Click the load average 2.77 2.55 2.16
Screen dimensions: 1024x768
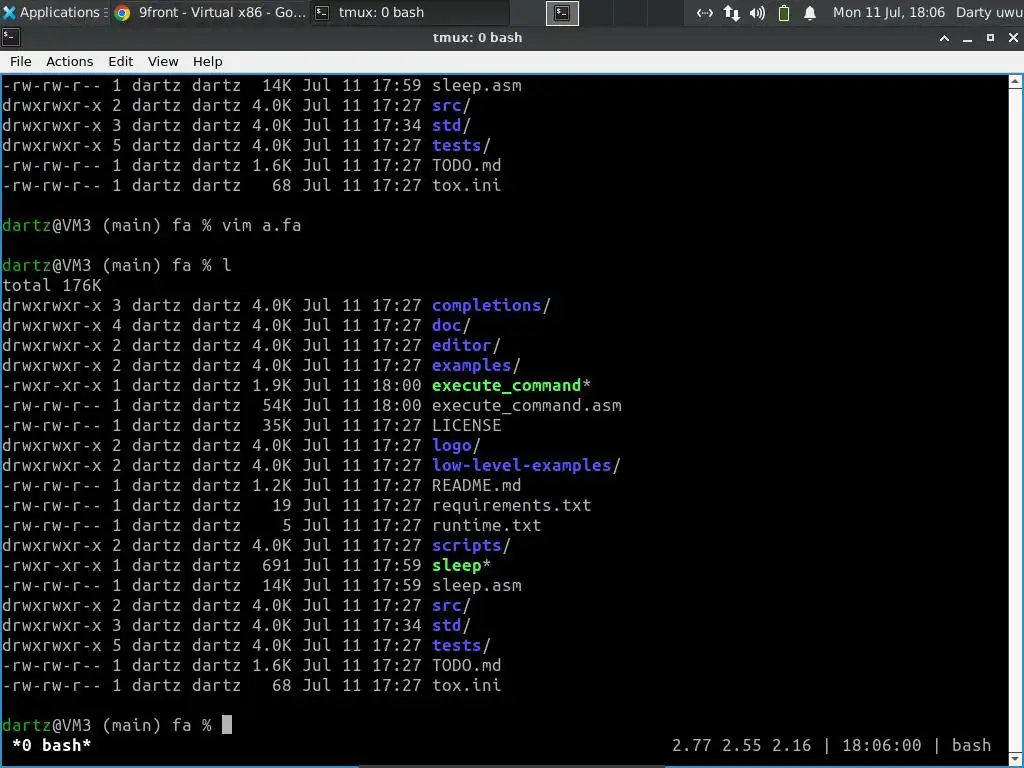click(741, 745)
